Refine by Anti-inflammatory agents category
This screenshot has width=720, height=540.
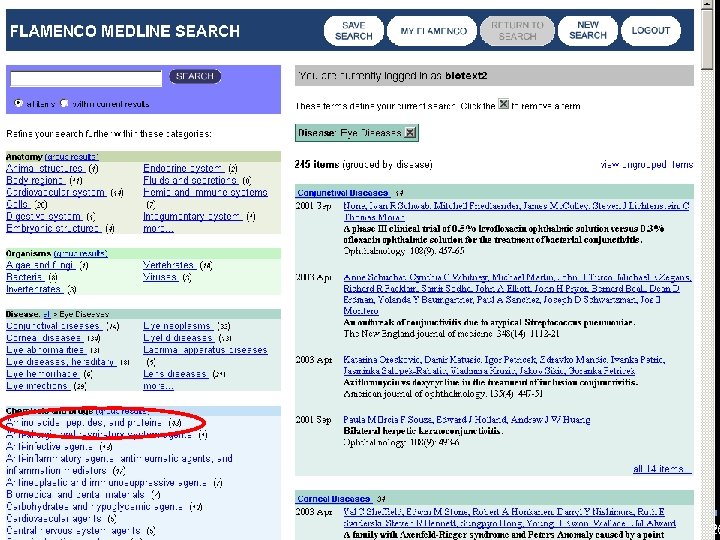pyautogui.click(x=119, y=464)
